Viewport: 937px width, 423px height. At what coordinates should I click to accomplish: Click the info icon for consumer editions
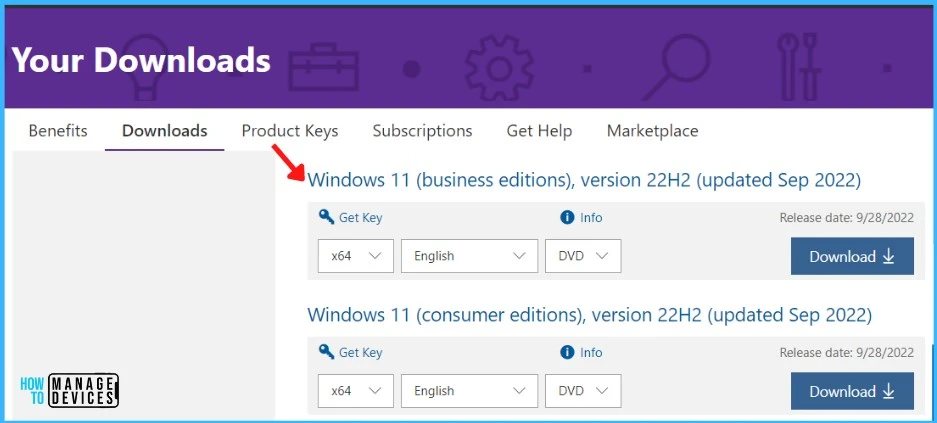click(567, 352)
